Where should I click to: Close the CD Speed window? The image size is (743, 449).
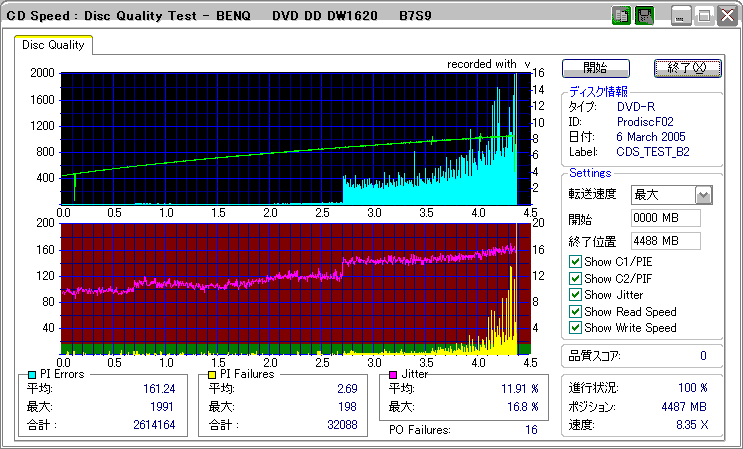click(727, 16)
